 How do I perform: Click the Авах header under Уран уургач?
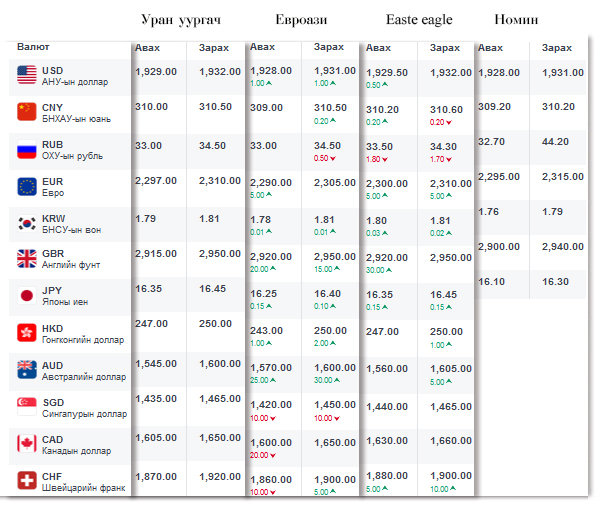click(148, 48)
